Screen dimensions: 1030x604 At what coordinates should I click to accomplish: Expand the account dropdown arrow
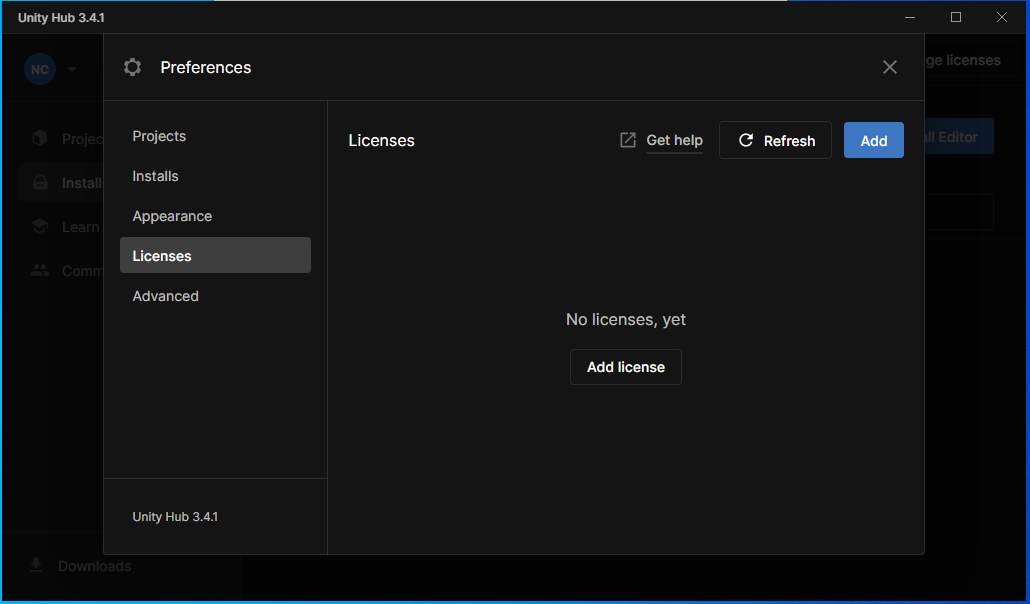[x=72, y=69]
